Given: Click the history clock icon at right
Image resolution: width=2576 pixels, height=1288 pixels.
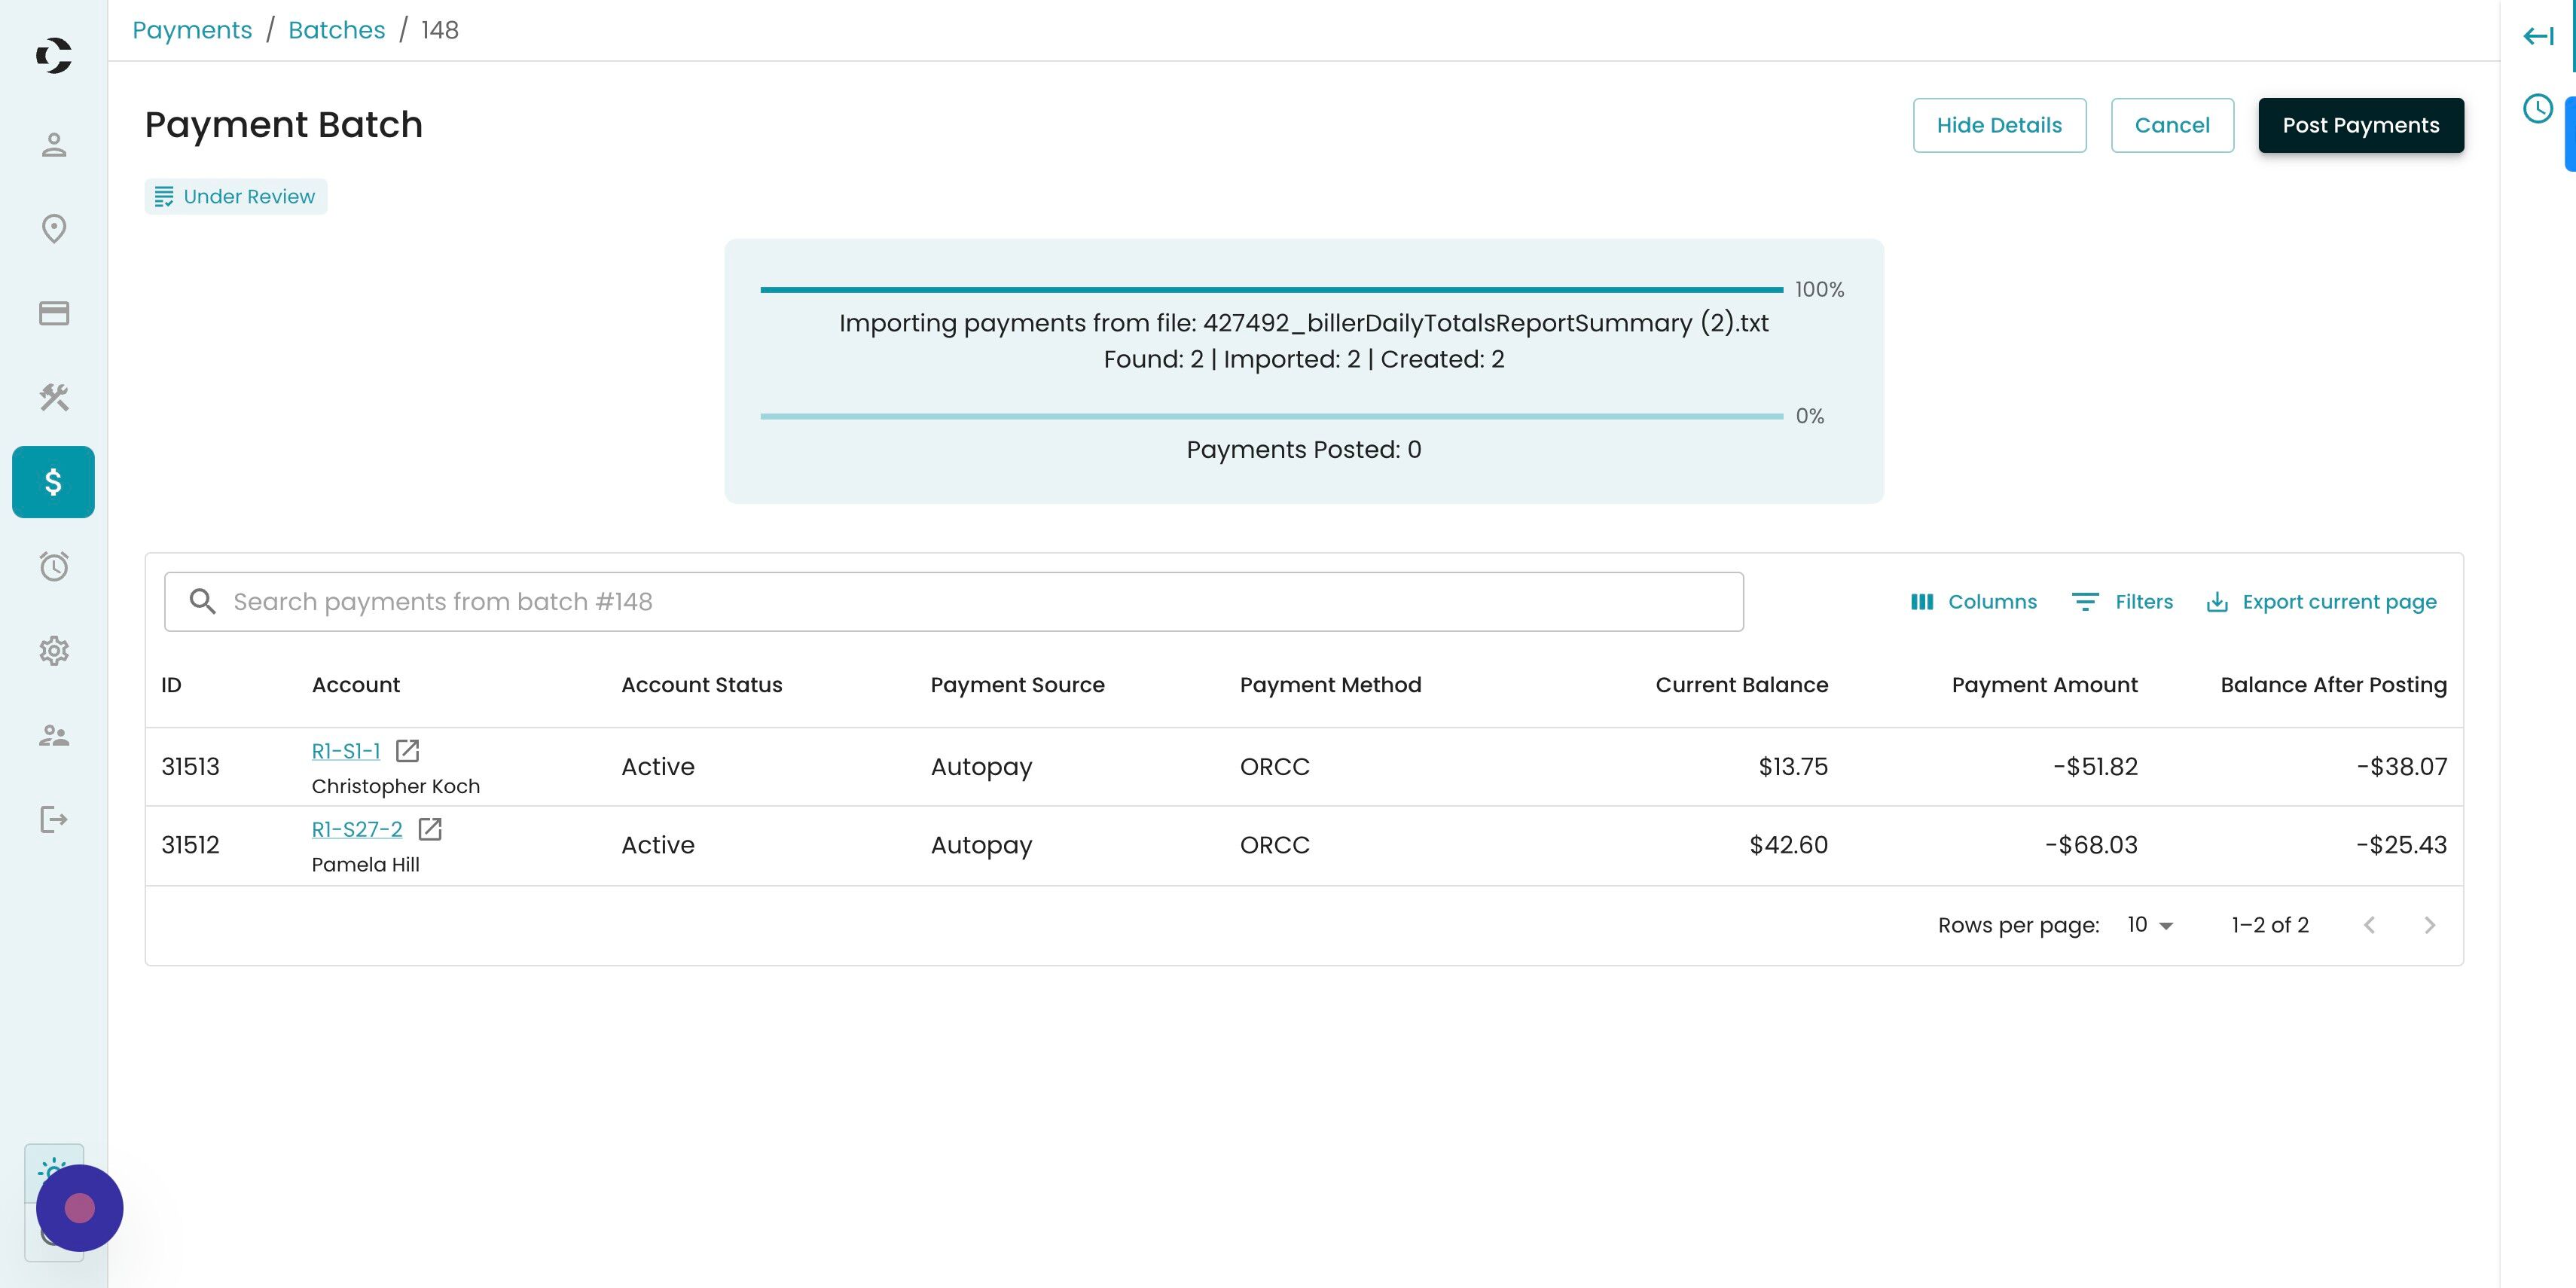Looking at the screenshot, I should [x=2537, y=108].
